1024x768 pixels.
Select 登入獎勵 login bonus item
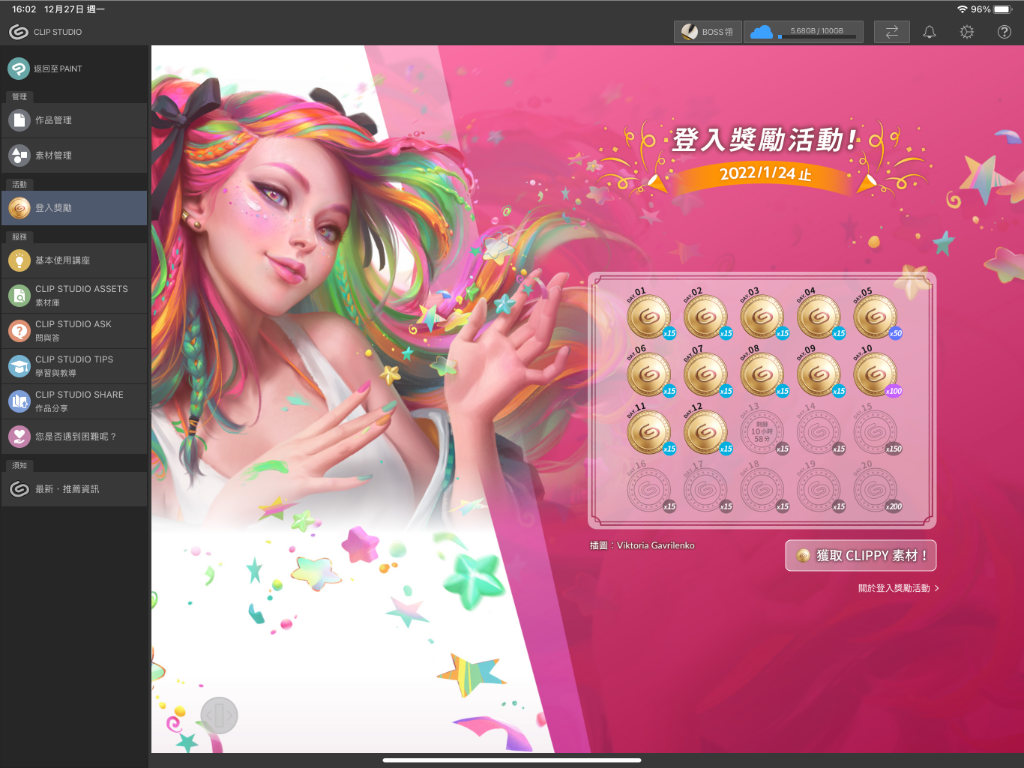(x=74, y=208)
